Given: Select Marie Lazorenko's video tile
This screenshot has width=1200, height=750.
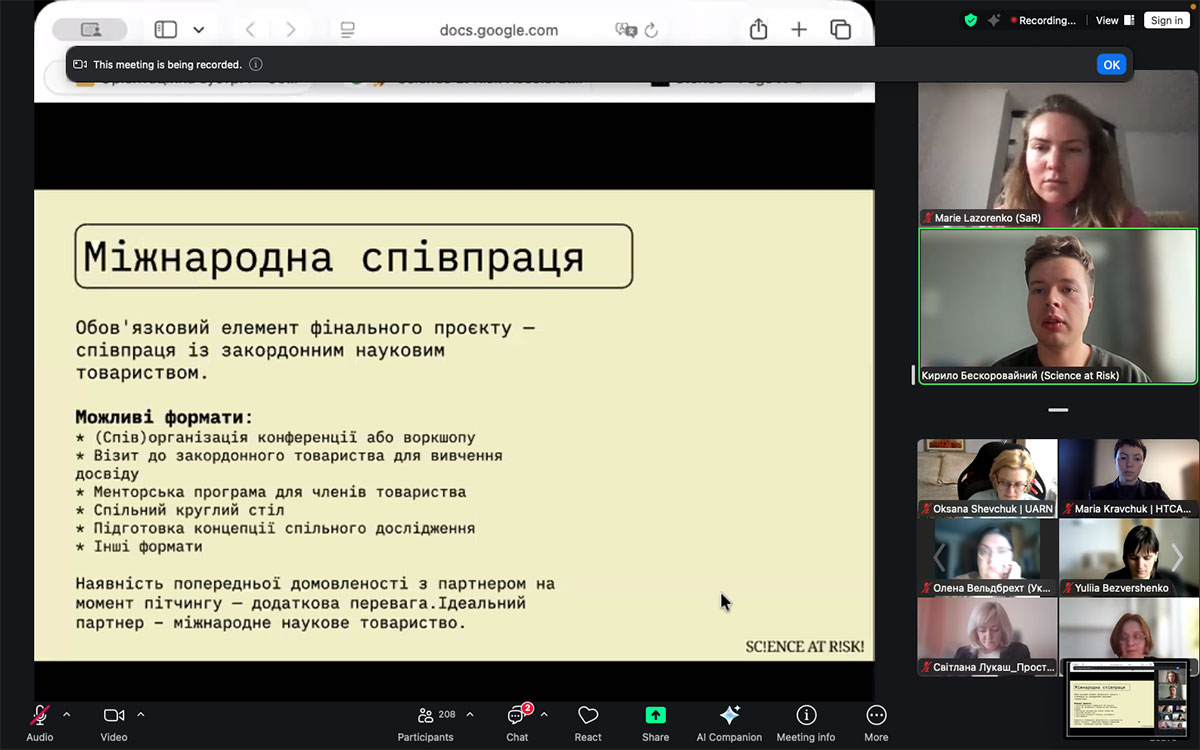Looking at the screenshot, I should tap(1058, 155).
